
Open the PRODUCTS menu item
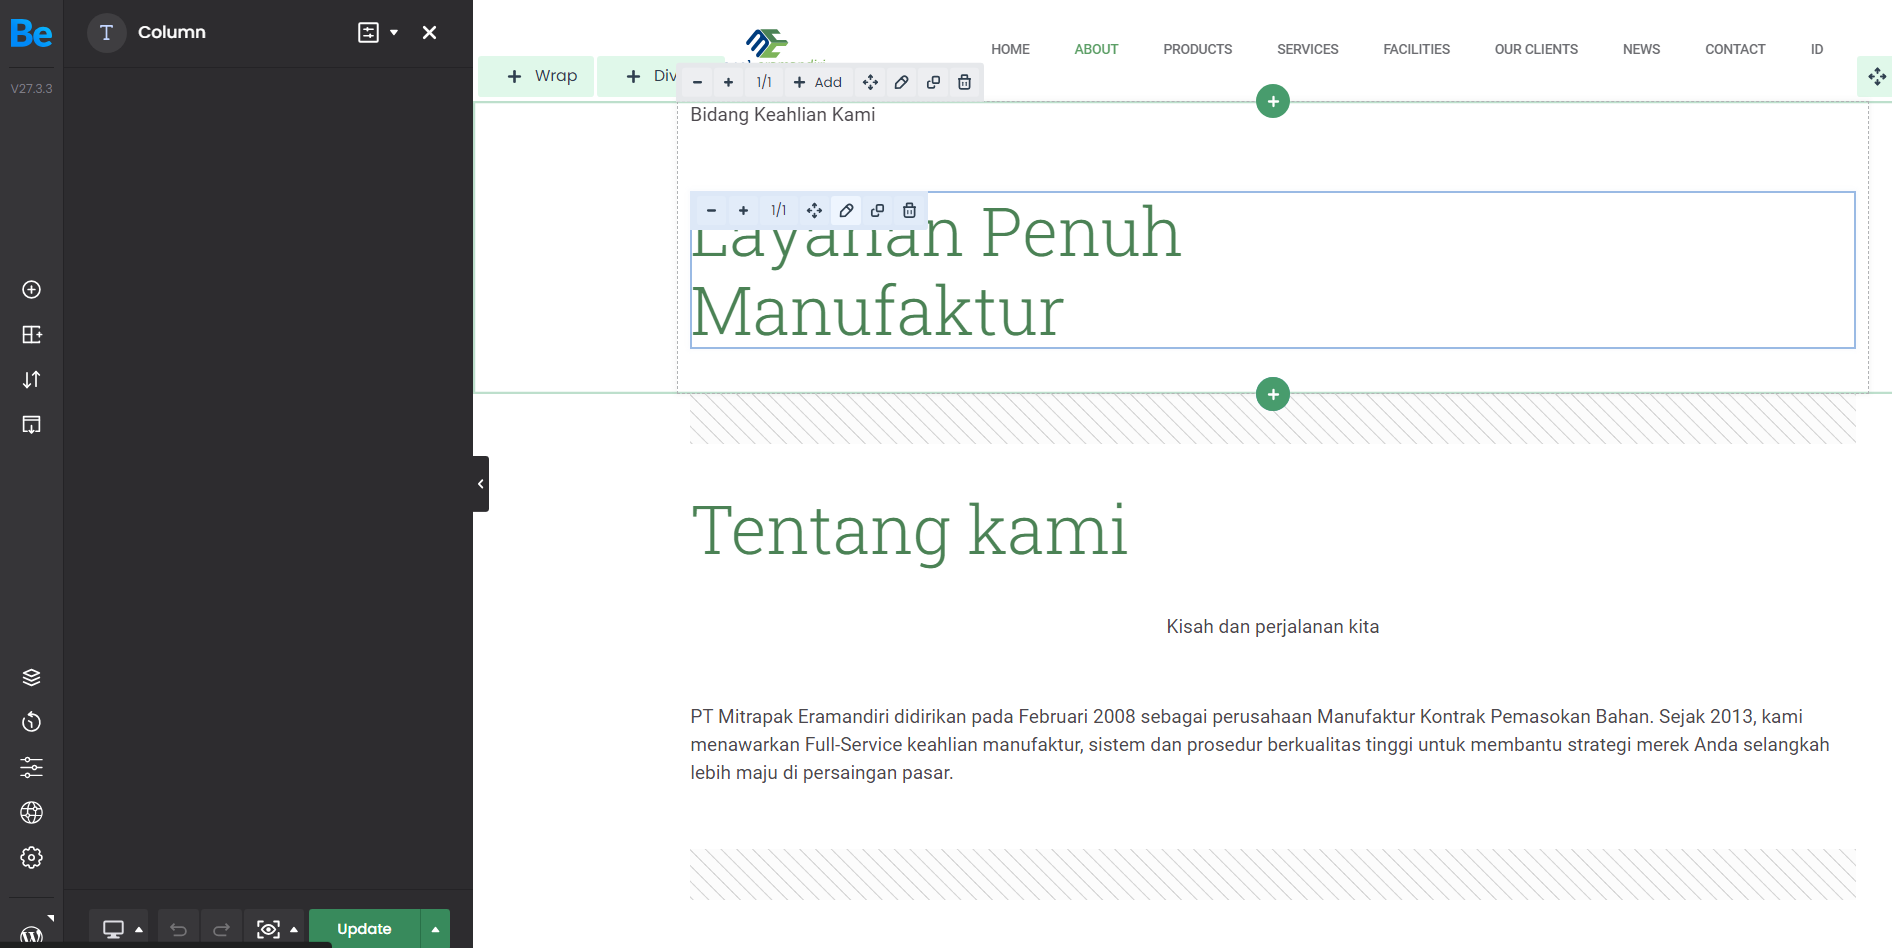click(1197, 49)
